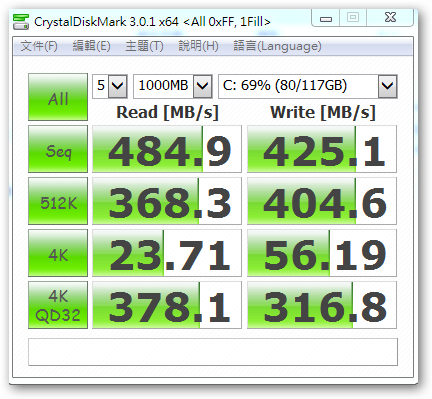
Task: Run all benchmarks with the All button
Action: click(x=58, y=97)
